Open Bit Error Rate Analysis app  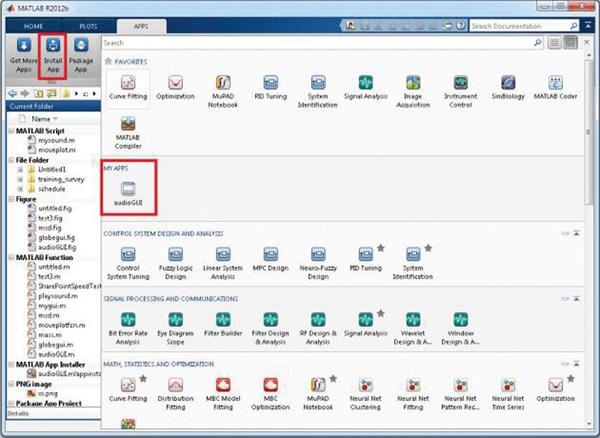(x=128, y=329)
